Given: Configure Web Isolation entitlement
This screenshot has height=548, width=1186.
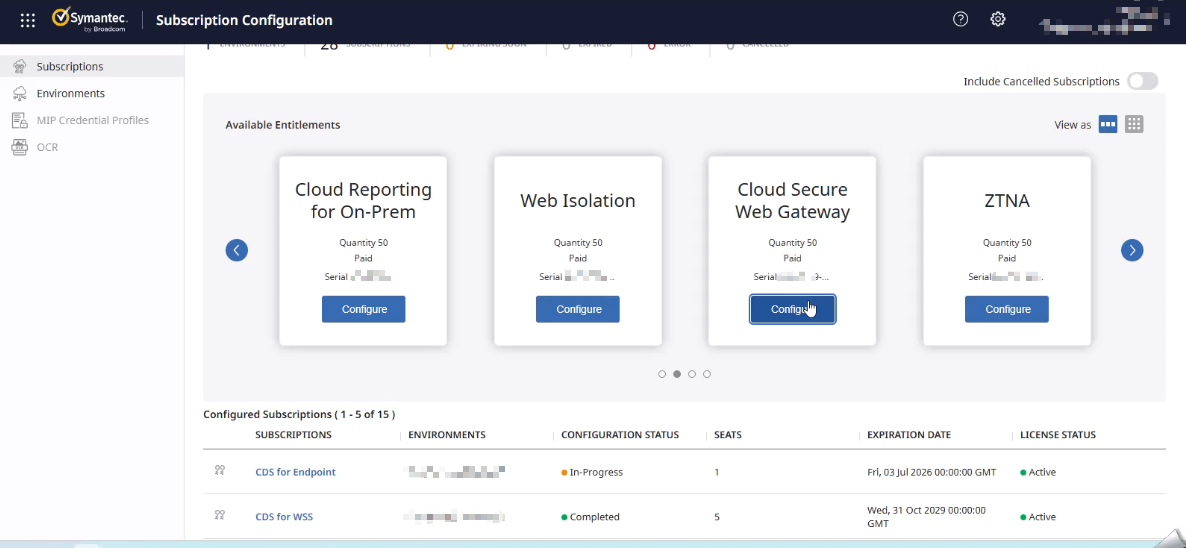Looking at the screenshot, I should pos(578,309).
